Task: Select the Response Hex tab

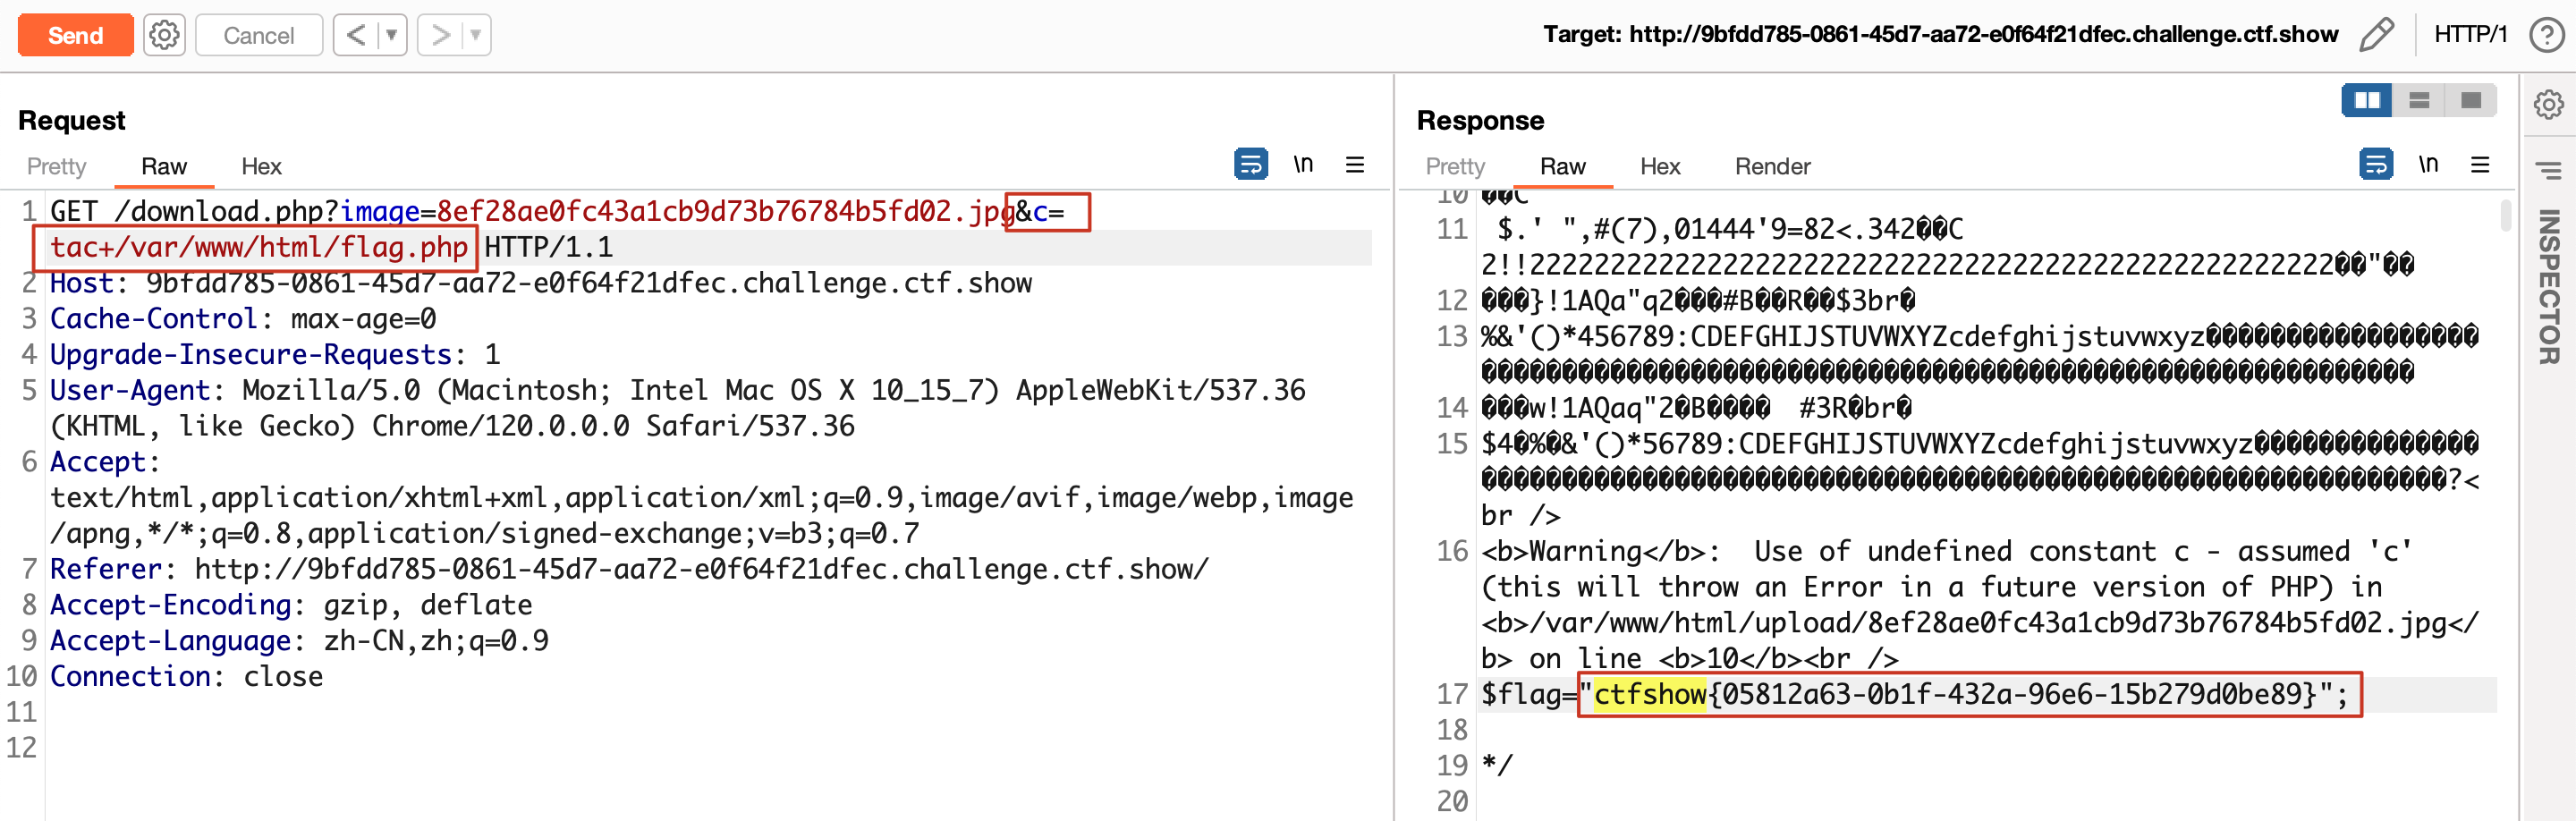Action: coord(1660,166)
